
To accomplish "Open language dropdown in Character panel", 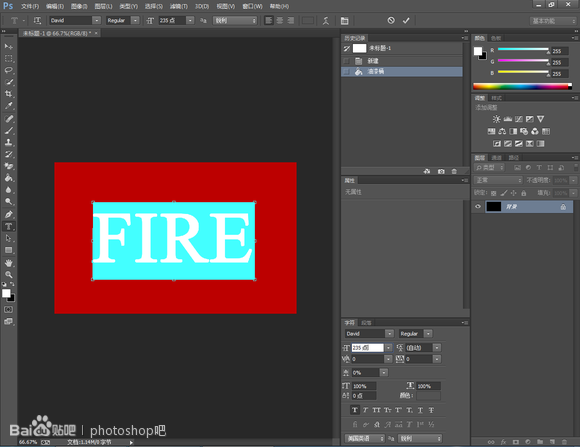I will point(365,438).
